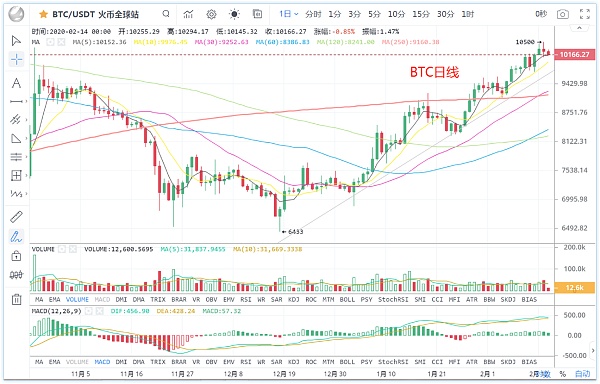The width and height of the screenshot is (600, 384).
Task: Open chart settings gear icon
Action: pos(211,15)
